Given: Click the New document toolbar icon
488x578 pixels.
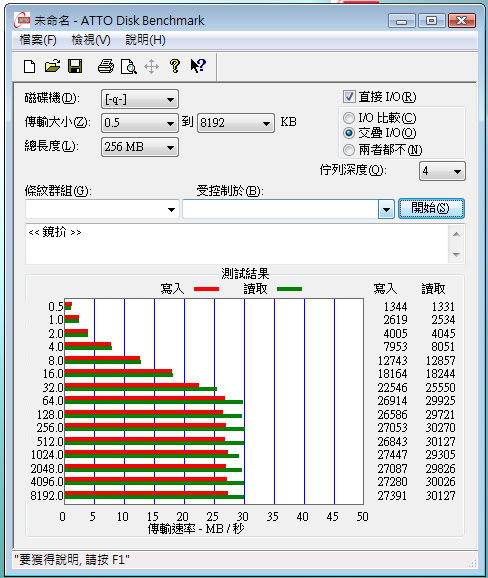Looking at the screenshot, I should (29, 67).
